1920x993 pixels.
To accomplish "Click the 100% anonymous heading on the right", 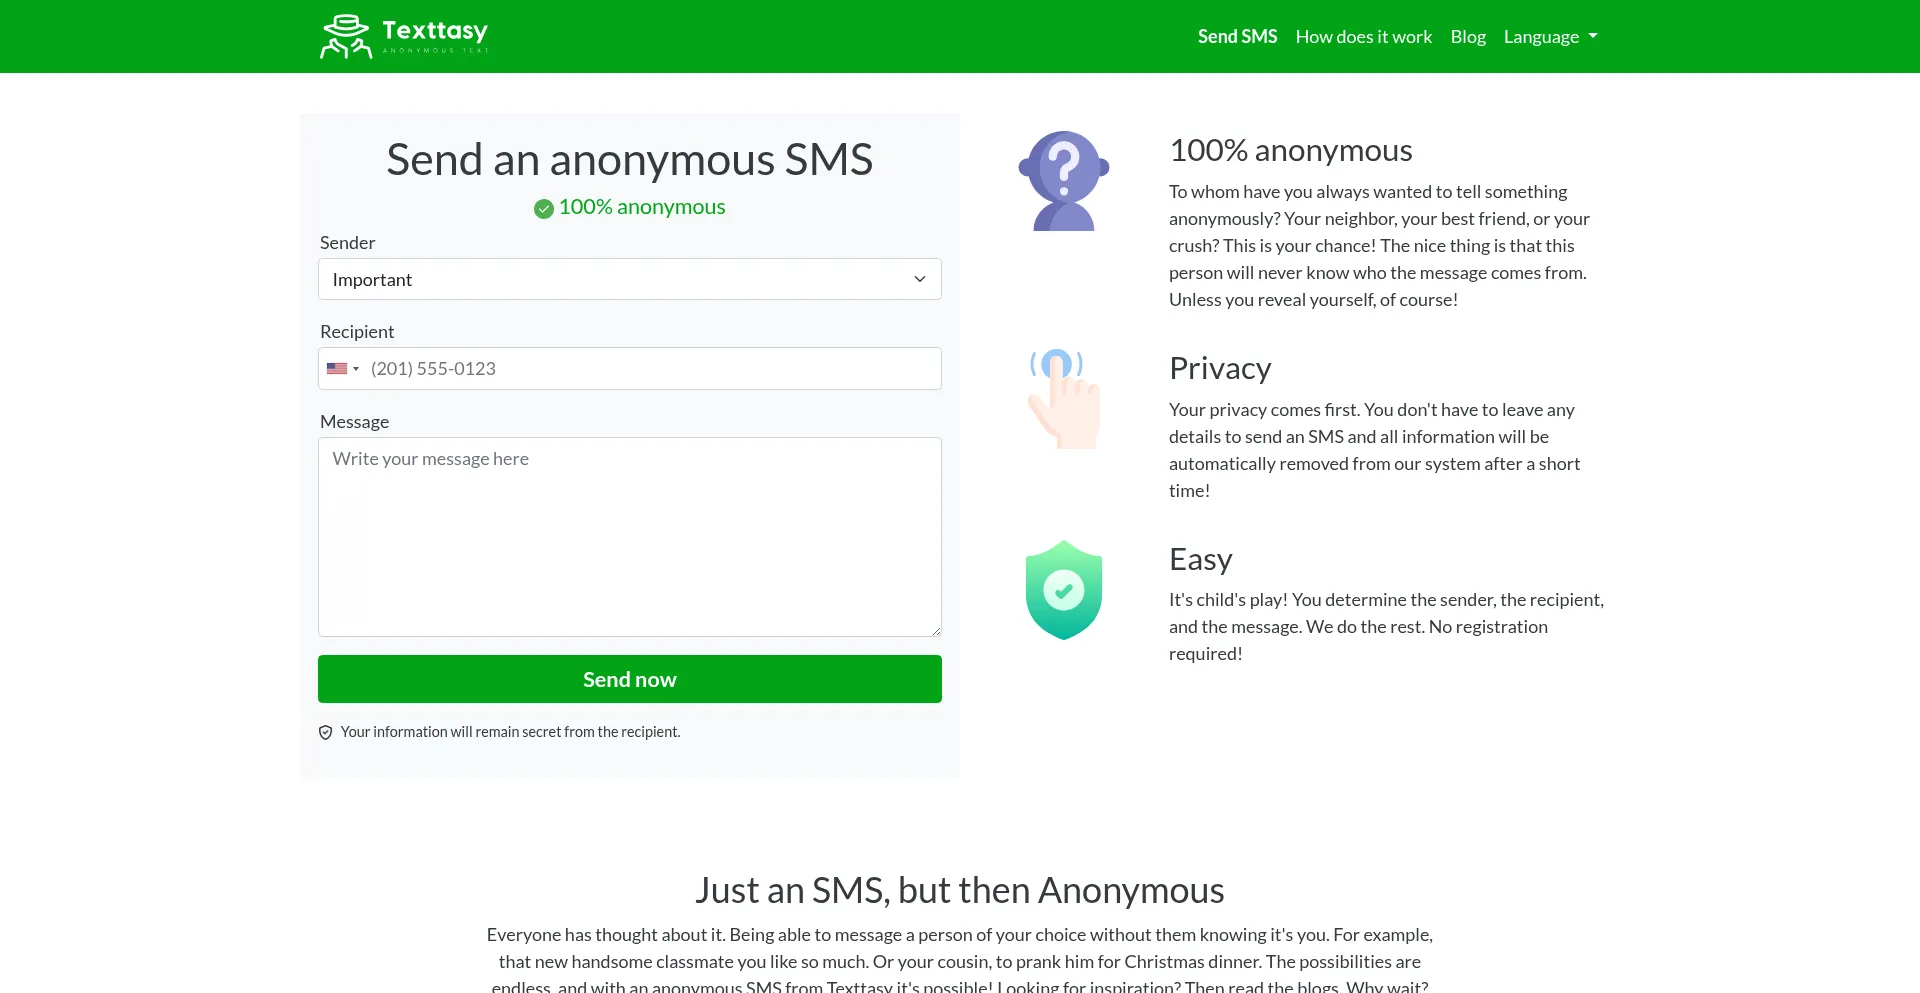I will point(1290,151).
